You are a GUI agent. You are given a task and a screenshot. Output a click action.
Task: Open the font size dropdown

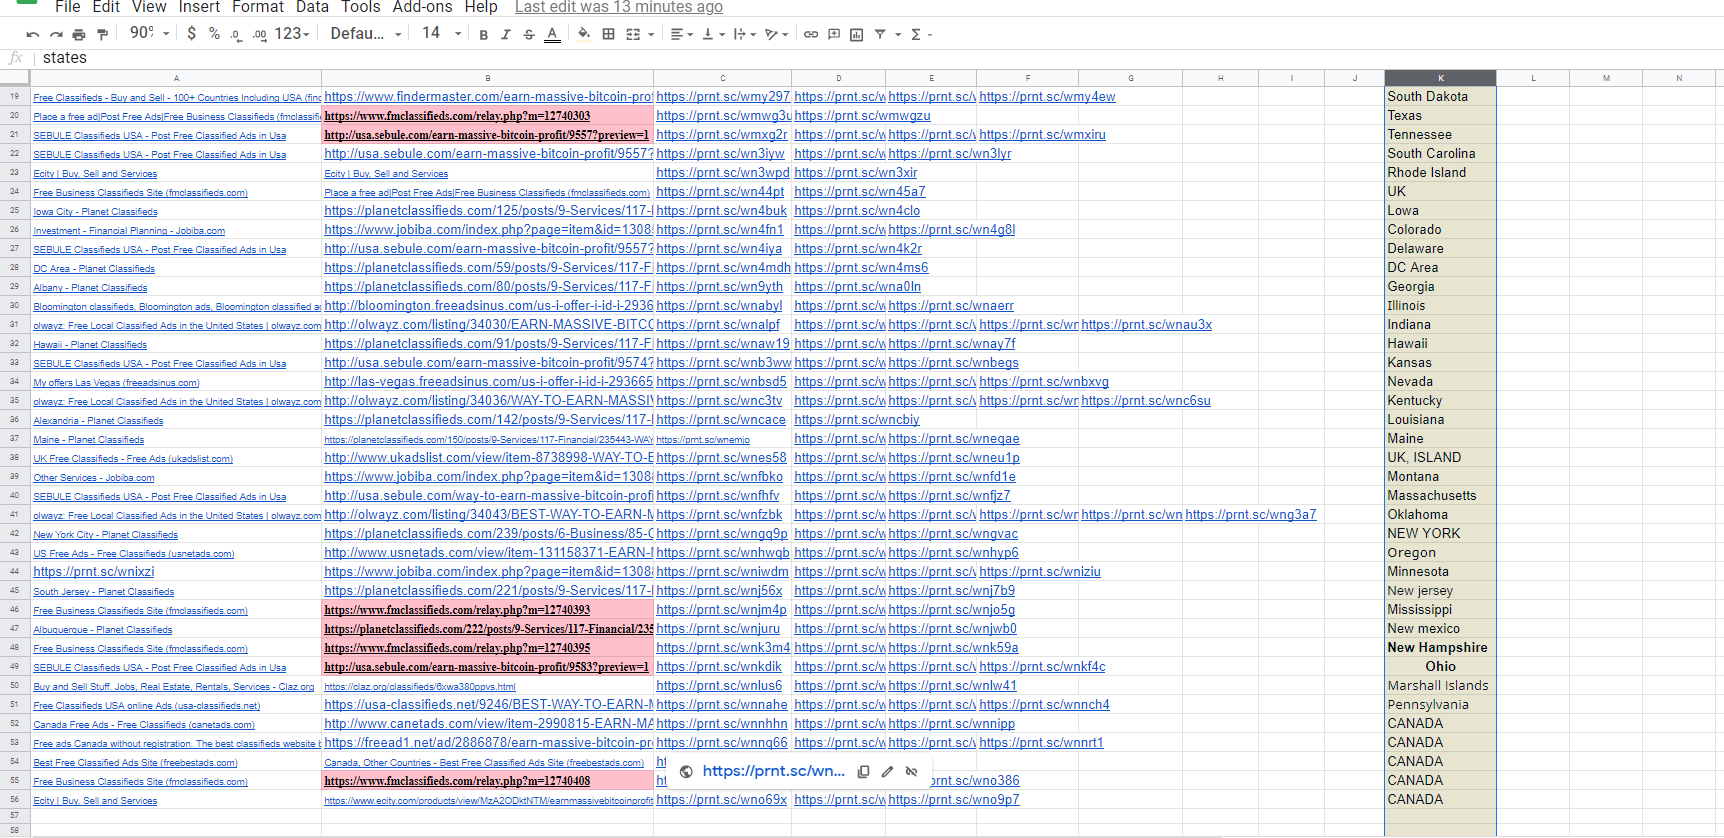pos(441,33)
